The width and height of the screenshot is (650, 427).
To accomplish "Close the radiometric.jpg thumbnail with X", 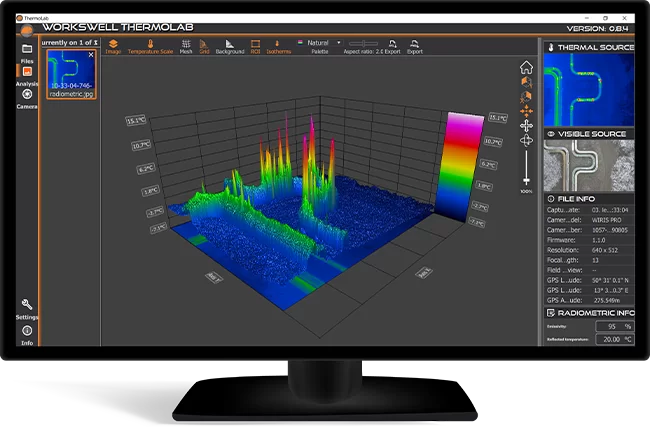I will (x=91, y=55).
